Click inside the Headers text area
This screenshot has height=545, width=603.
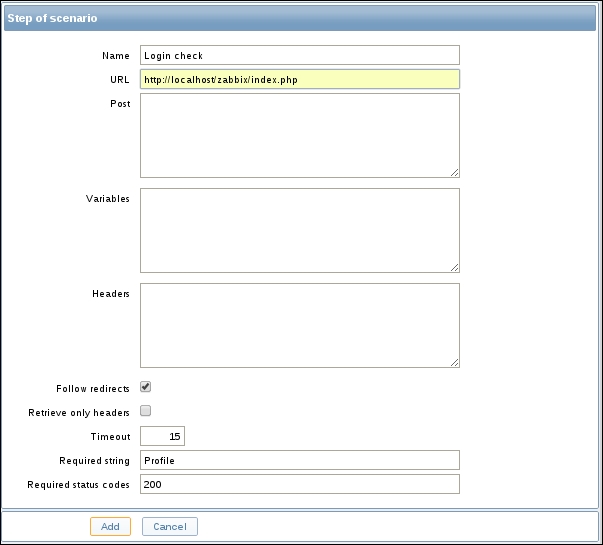(x=299, y=325)
